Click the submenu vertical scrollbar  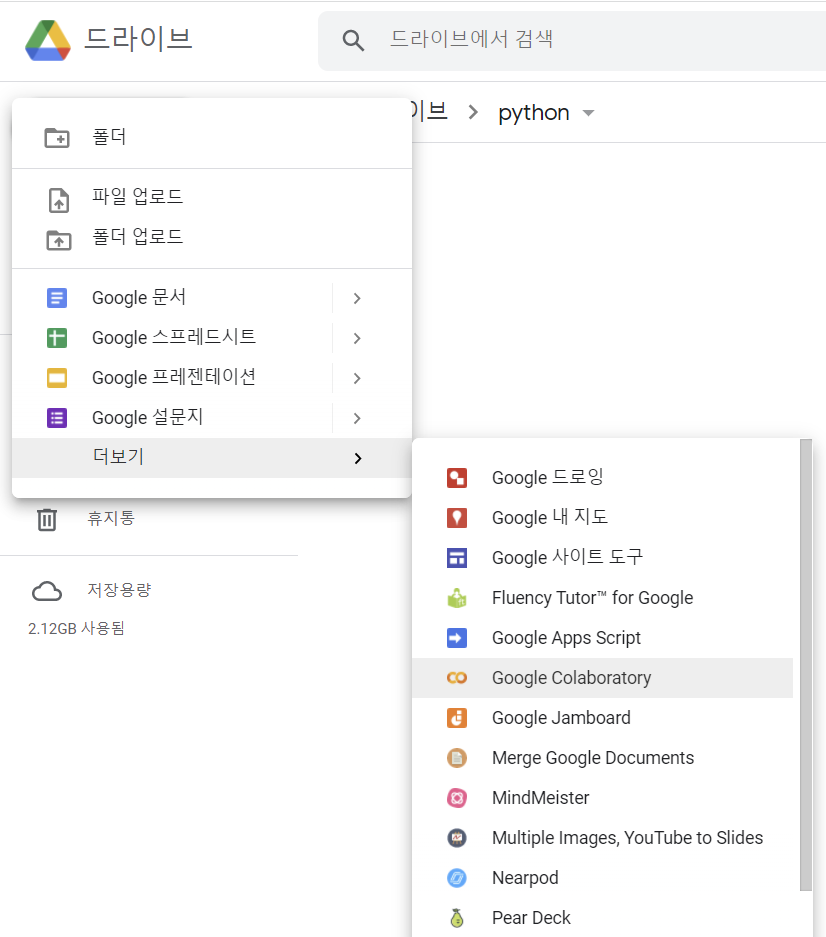click(806, 665)
